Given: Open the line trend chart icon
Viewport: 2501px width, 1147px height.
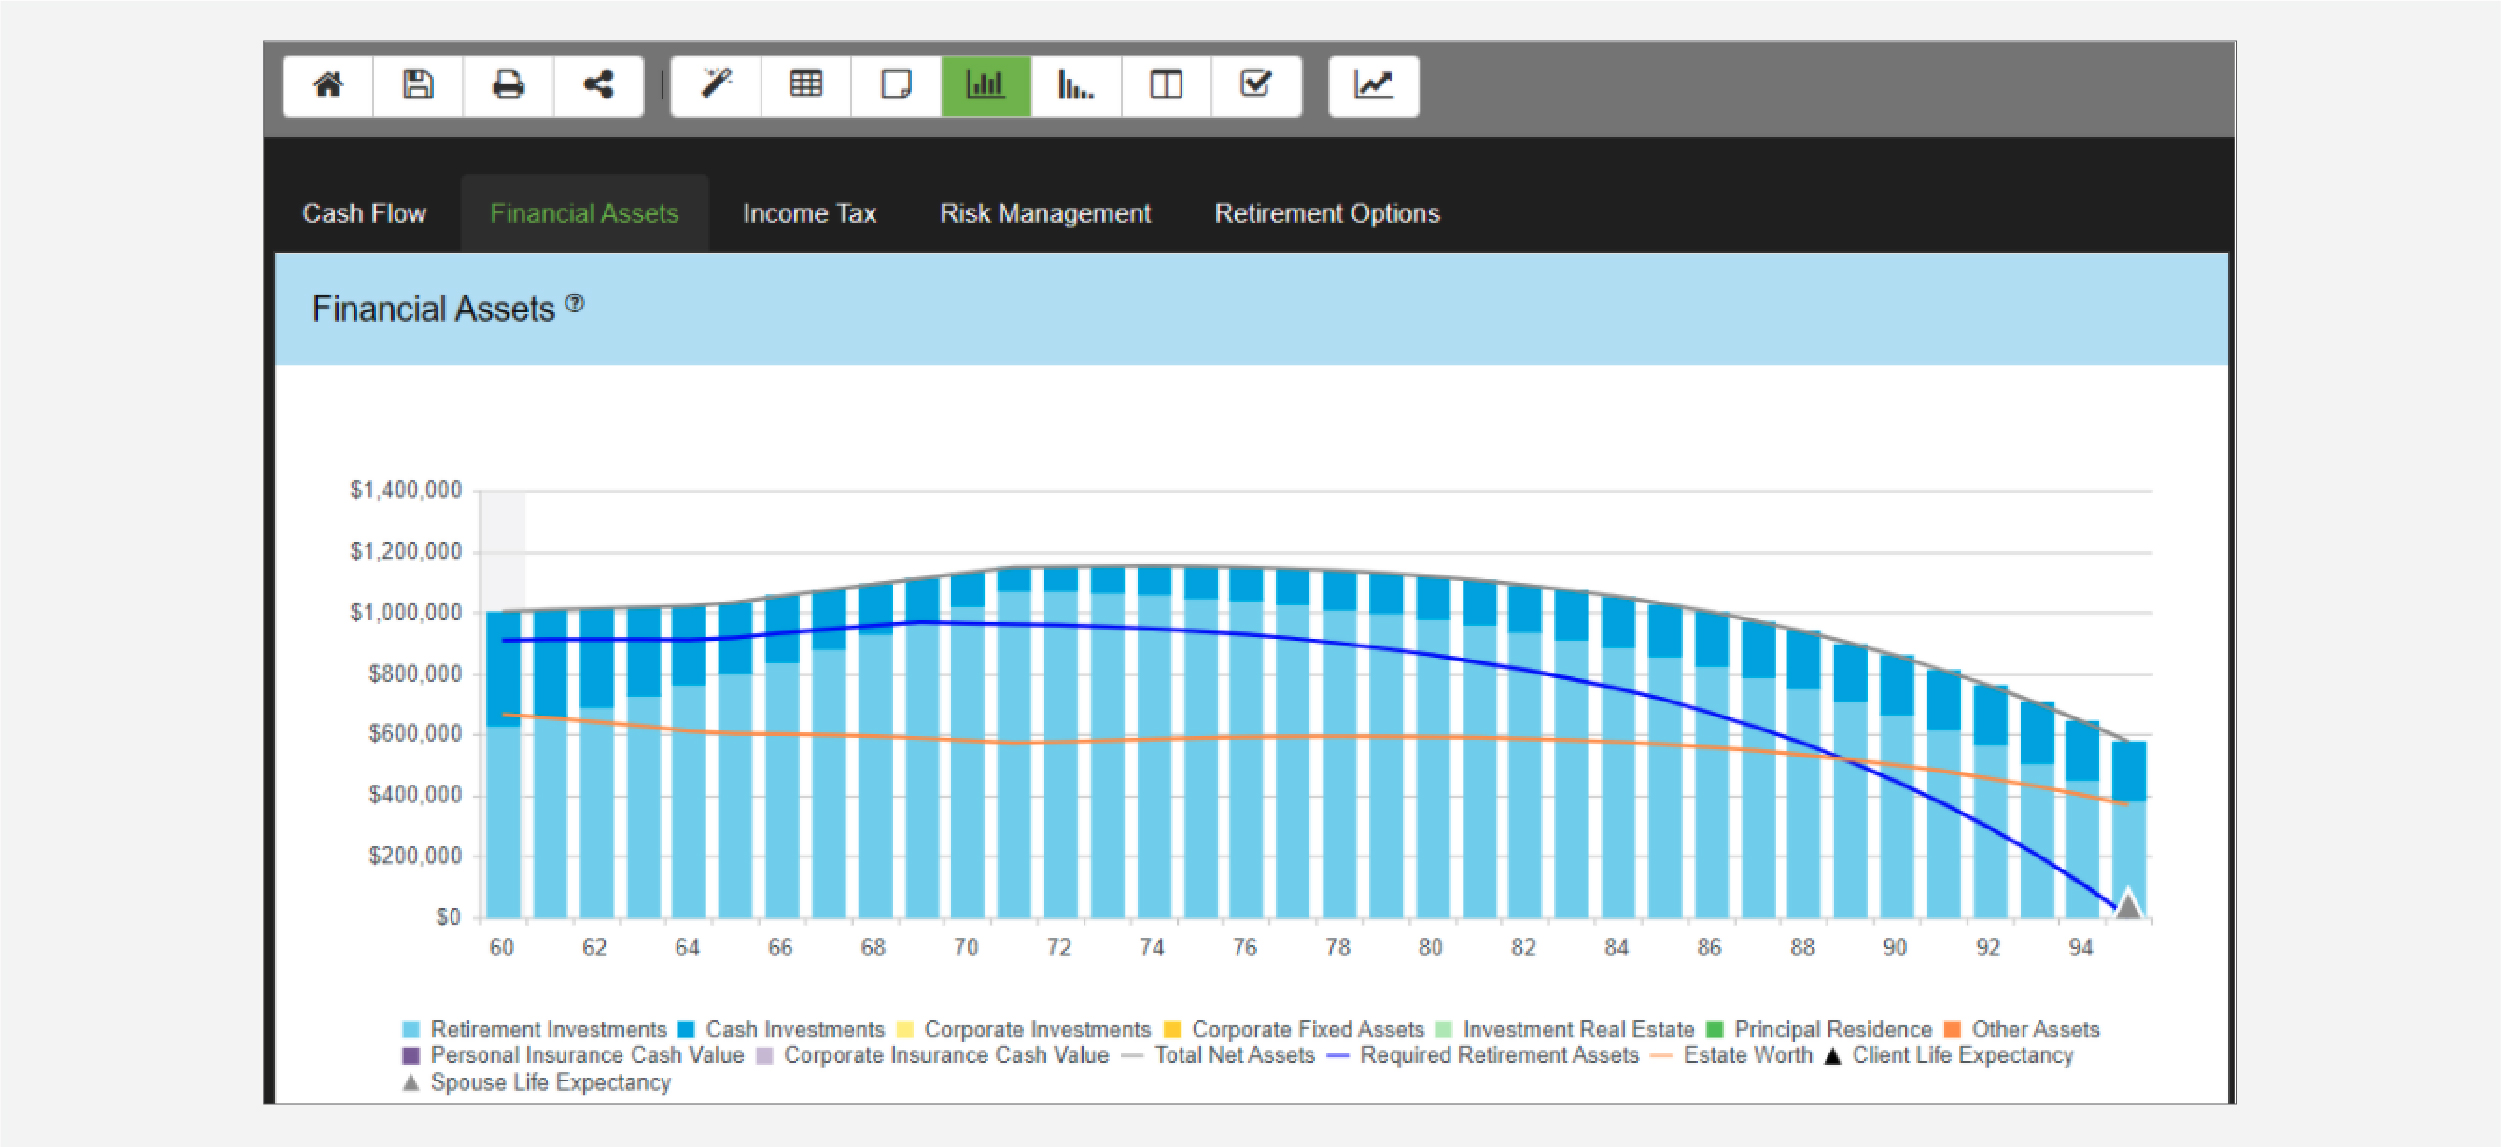Looking at the screenshot, I should pos(1373,86).
